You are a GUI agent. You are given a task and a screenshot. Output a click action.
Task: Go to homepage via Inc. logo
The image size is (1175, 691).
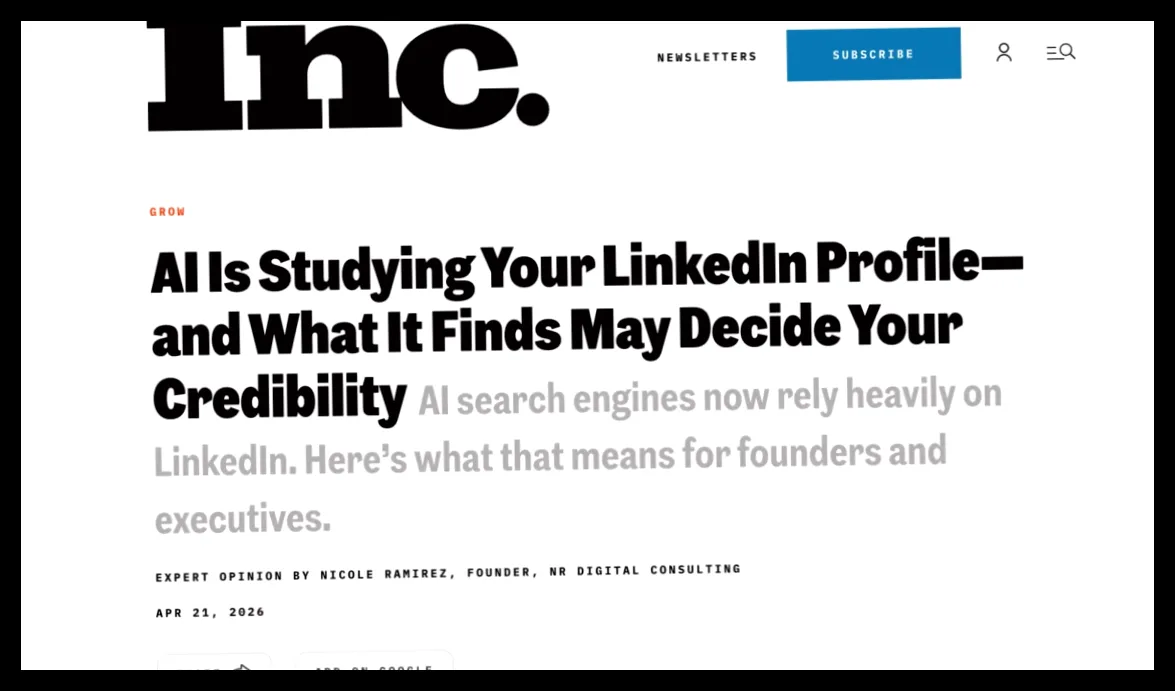tap(348, 75)
